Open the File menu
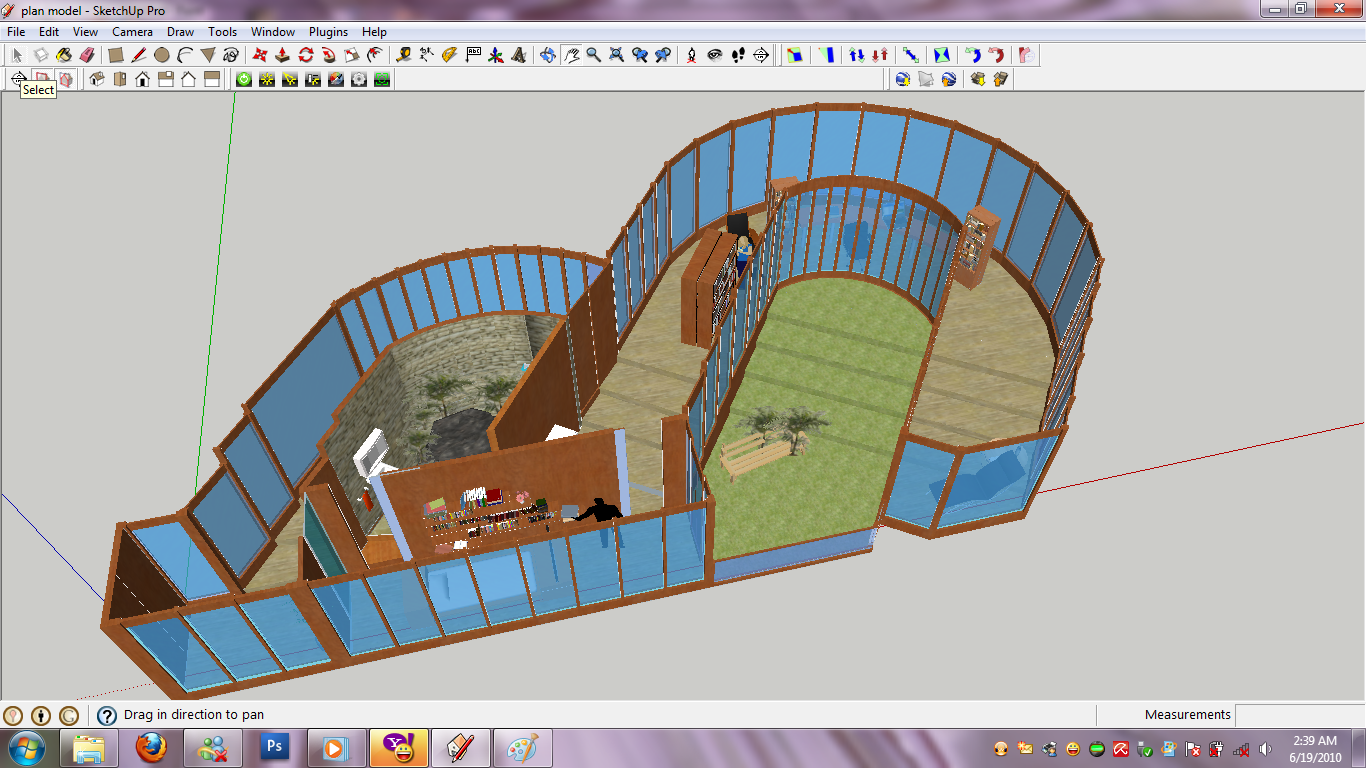The width and height of the screenshot is (1366, 768). [x=16, y=32]
